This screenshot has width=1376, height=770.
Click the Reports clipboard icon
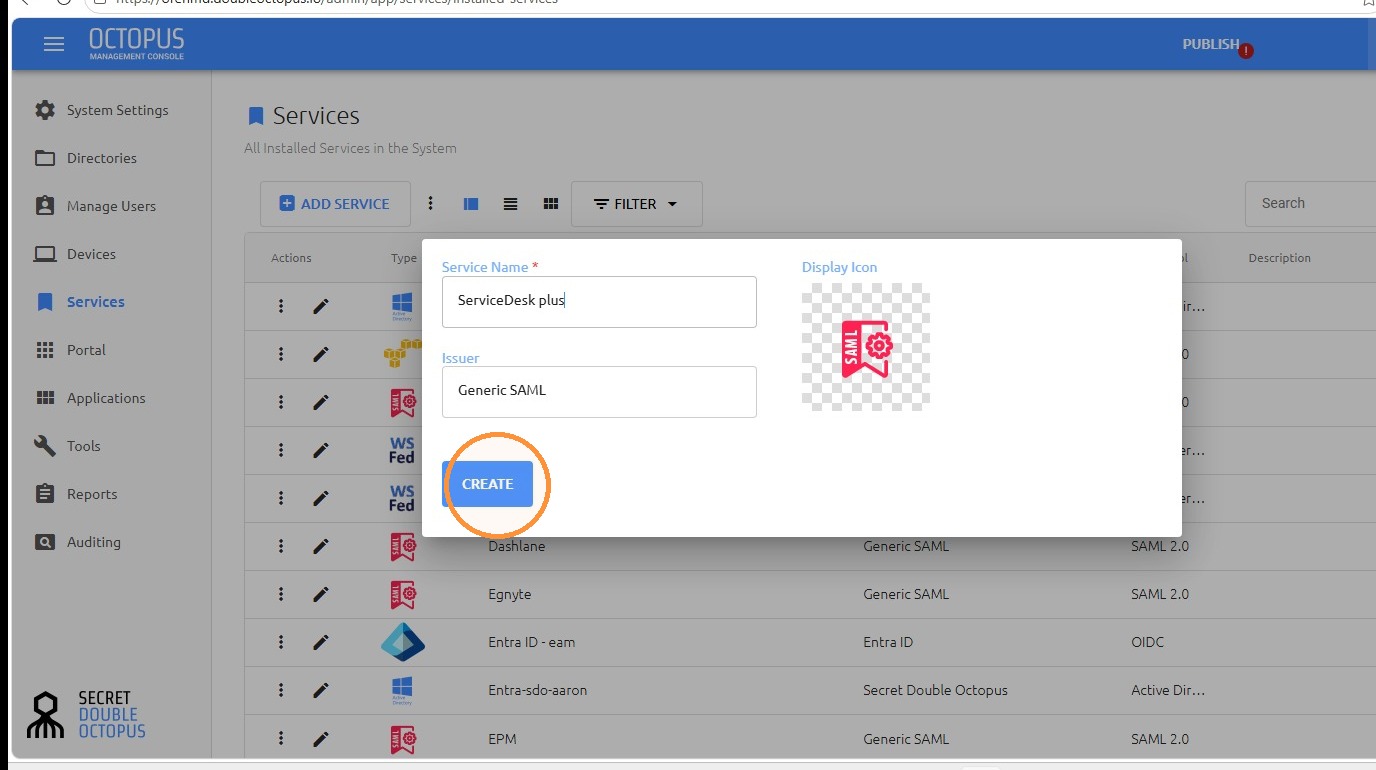tap(45, 494)
